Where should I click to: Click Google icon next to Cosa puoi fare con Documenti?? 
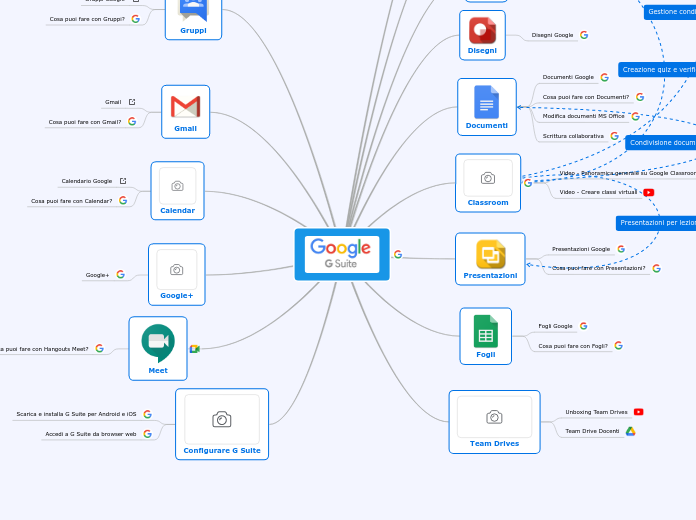[640, 97]
